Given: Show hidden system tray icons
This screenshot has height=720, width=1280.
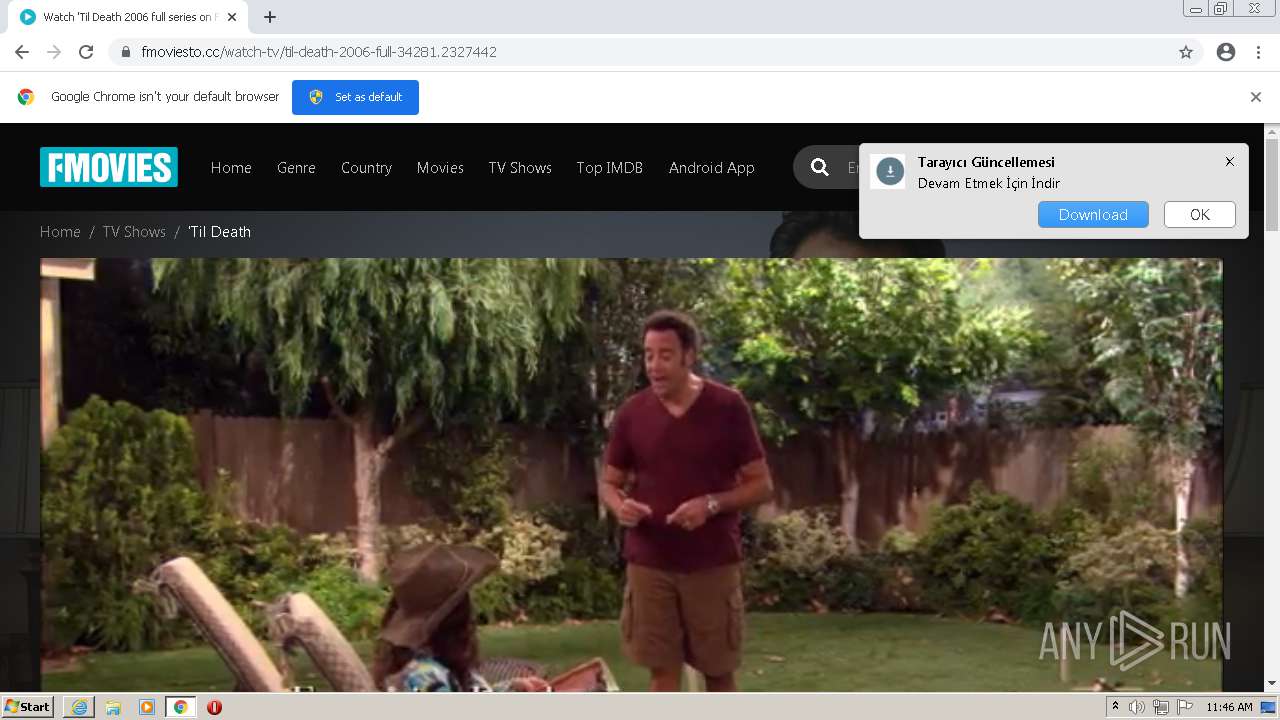Looking at the screenshot, I should tap(1115, 707).
